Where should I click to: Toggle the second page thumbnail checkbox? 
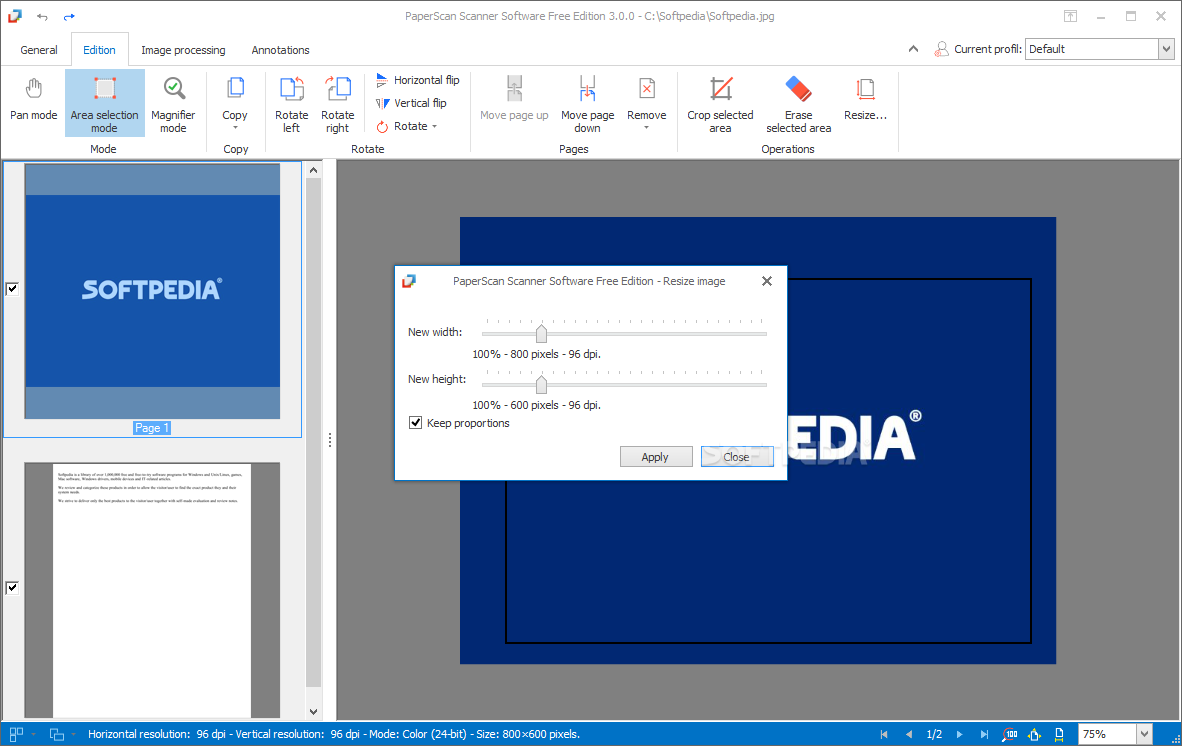pyautogui.click(x=12, y=588)
